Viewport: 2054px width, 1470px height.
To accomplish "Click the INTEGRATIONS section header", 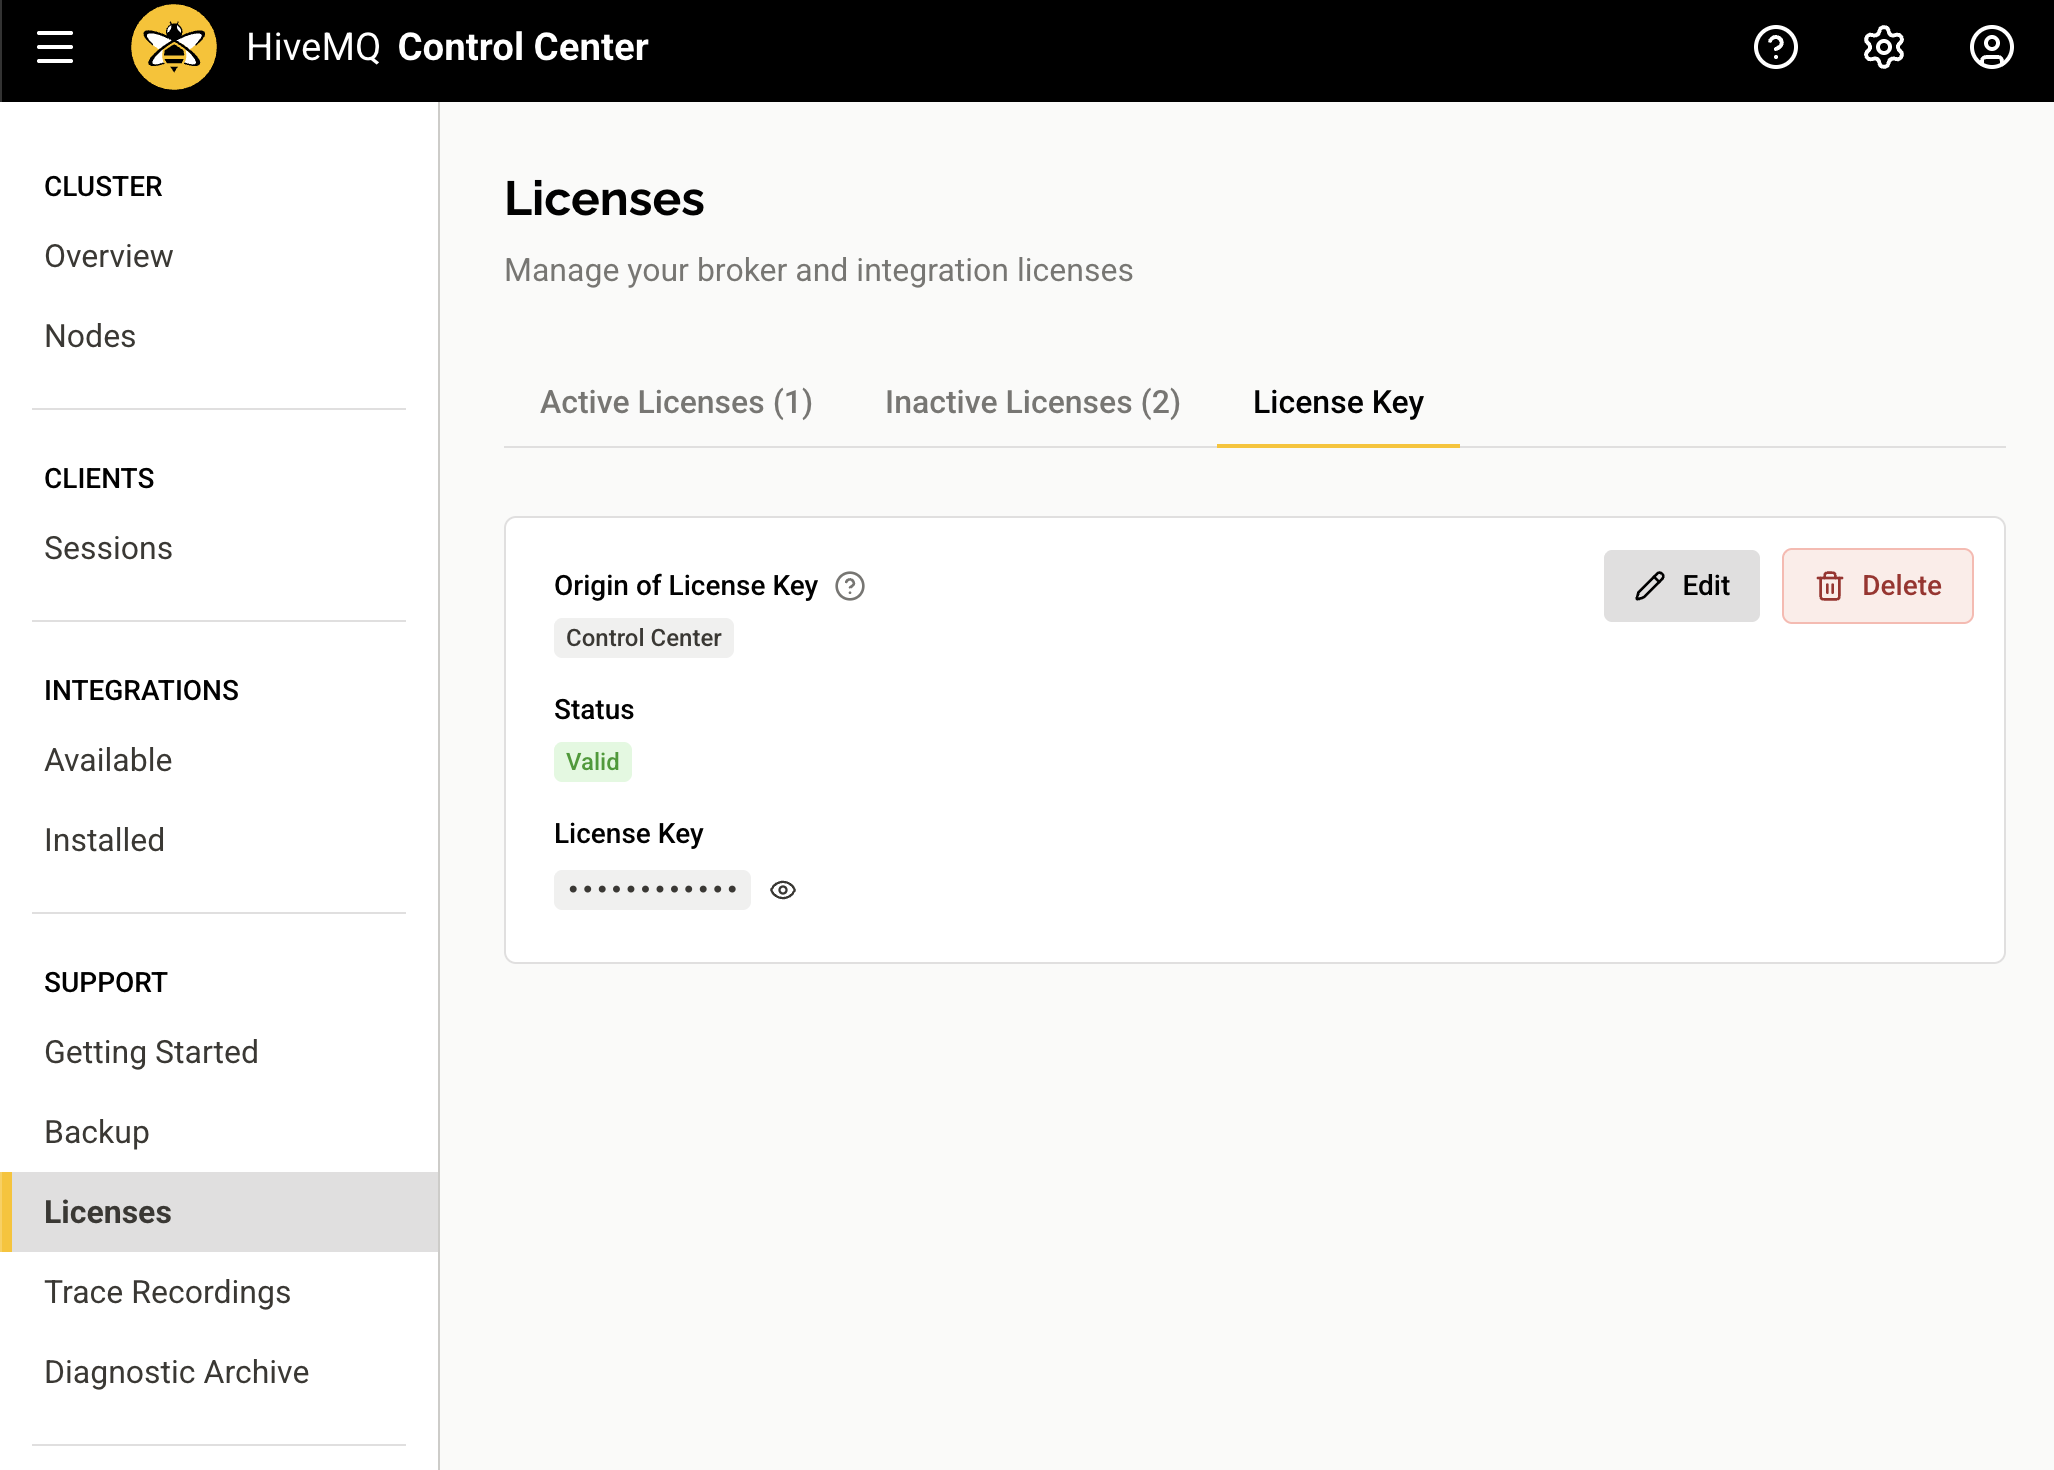I will 141,690.
